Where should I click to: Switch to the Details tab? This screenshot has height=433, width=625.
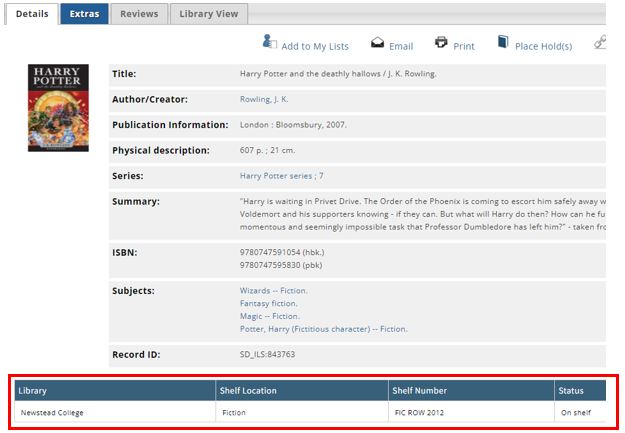(29, 14)
